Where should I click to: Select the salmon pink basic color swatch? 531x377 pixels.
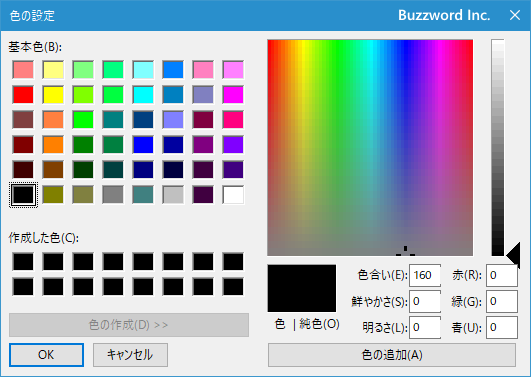23,69
